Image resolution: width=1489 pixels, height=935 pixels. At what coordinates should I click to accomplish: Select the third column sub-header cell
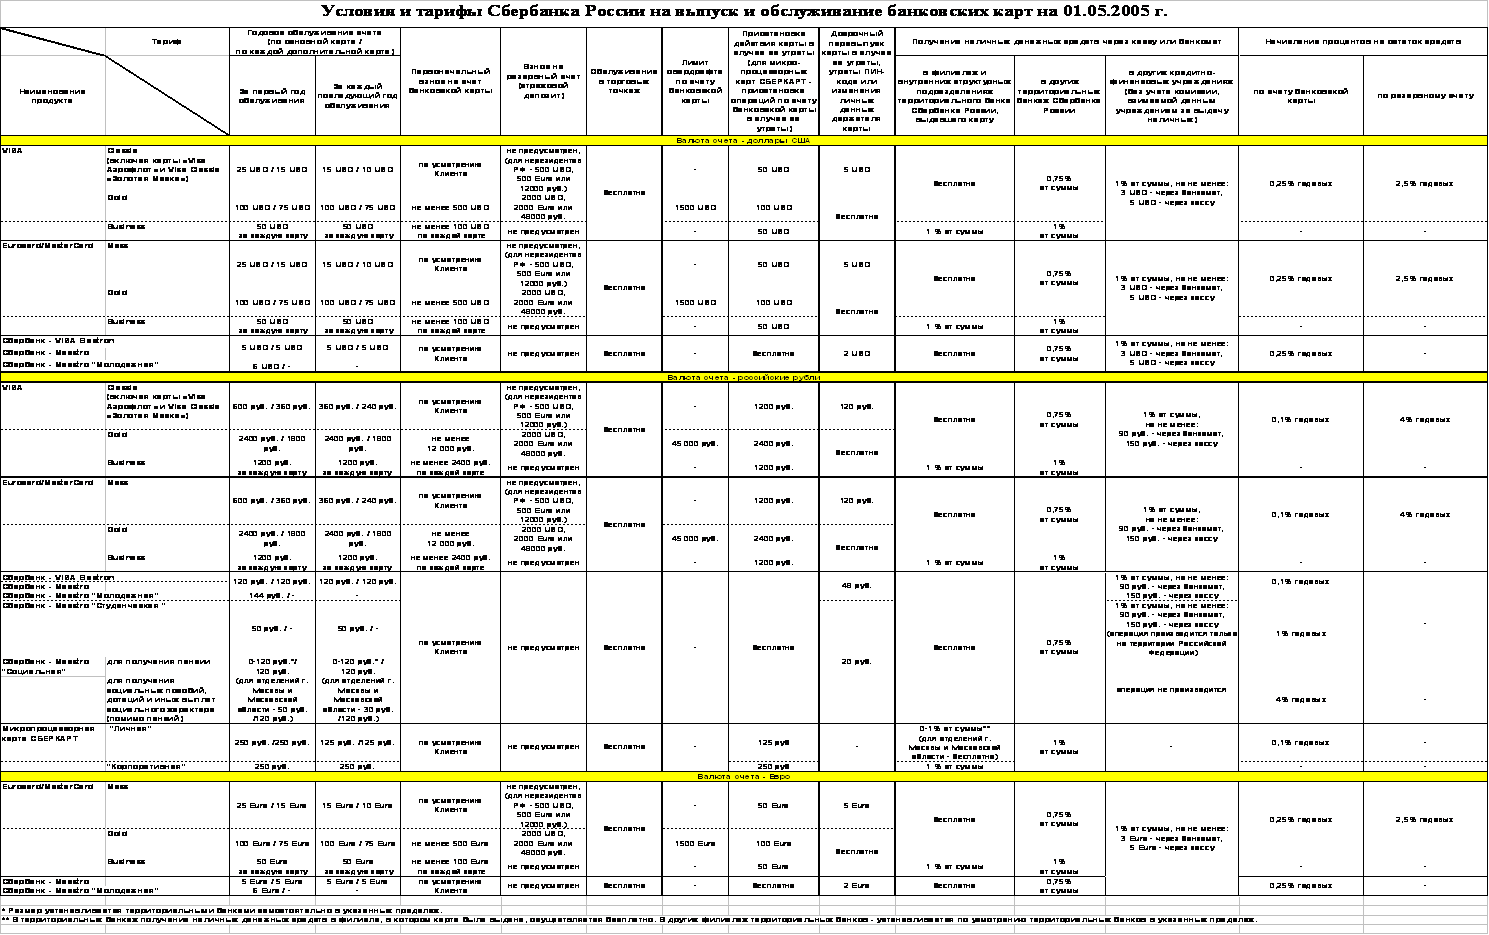272,96
